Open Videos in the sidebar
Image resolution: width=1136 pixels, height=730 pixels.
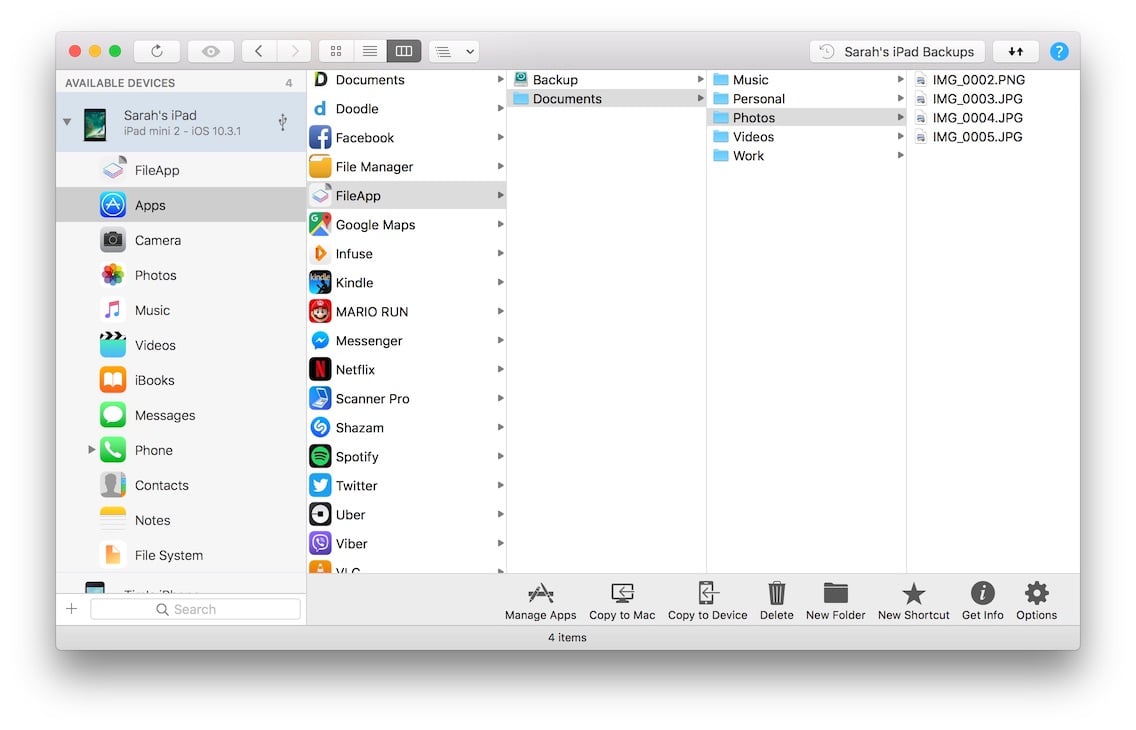181,345
